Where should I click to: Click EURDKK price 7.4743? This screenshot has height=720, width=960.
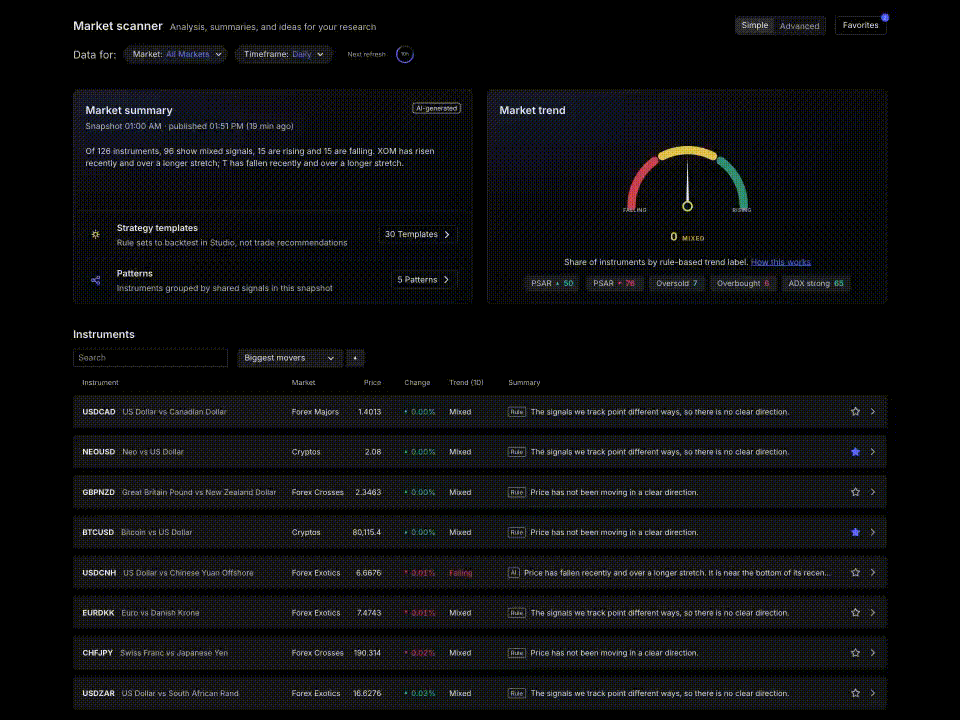[x=369, y=613]
